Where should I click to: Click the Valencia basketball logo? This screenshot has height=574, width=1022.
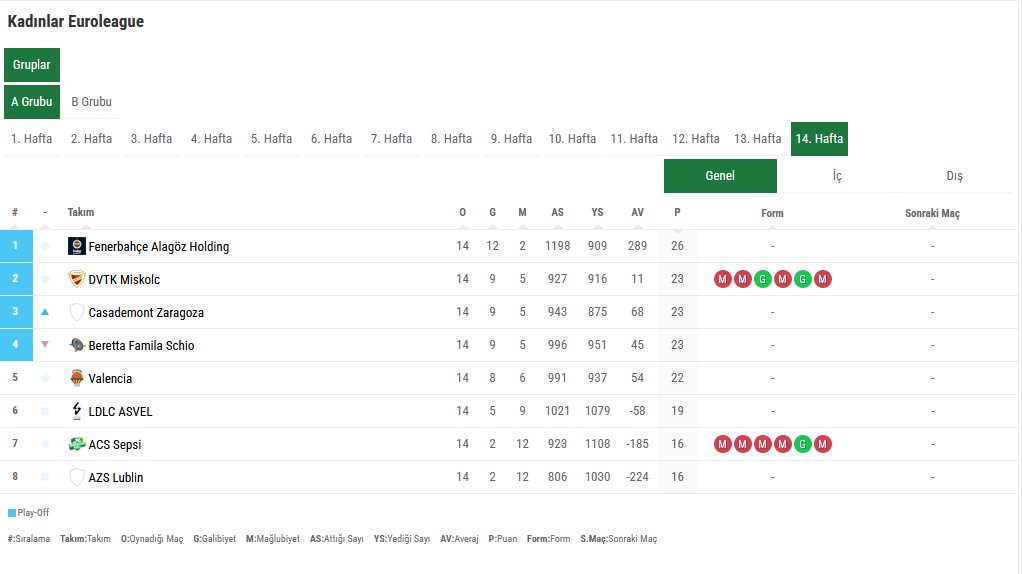[77, 378]
